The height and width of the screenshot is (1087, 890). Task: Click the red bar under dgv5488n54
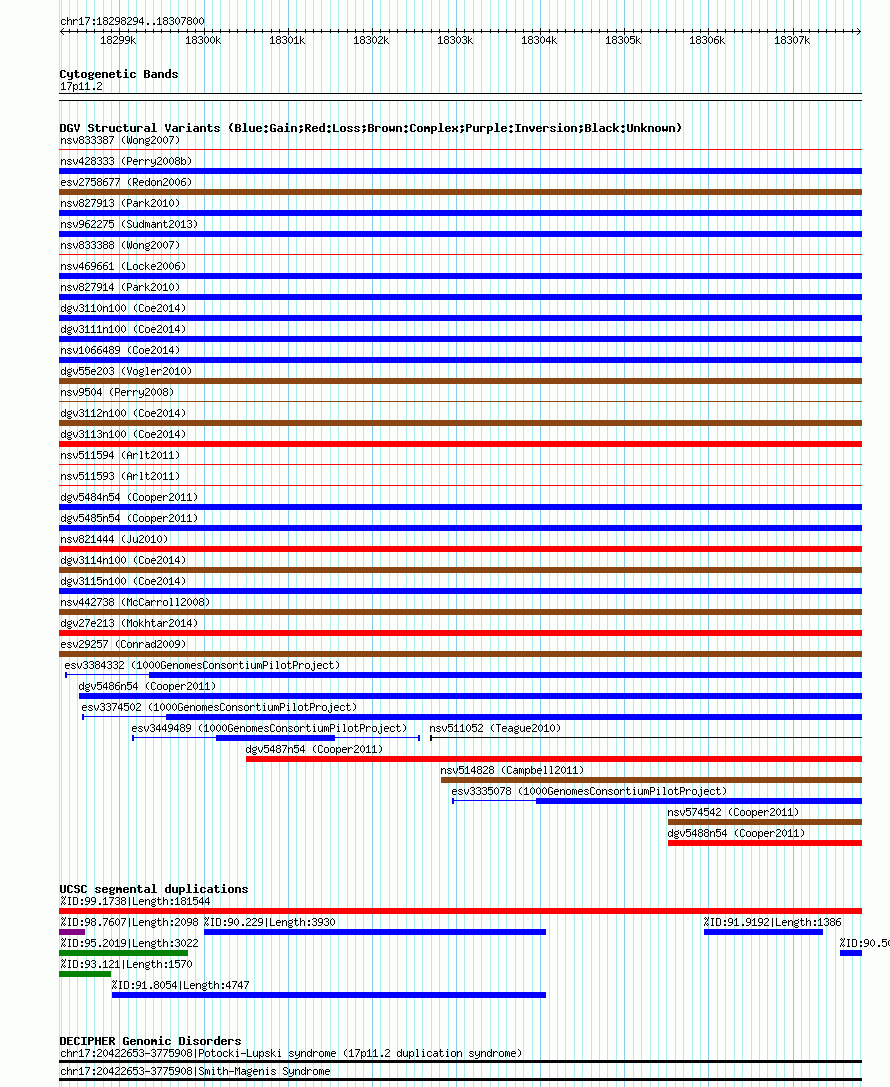[765, 843]
